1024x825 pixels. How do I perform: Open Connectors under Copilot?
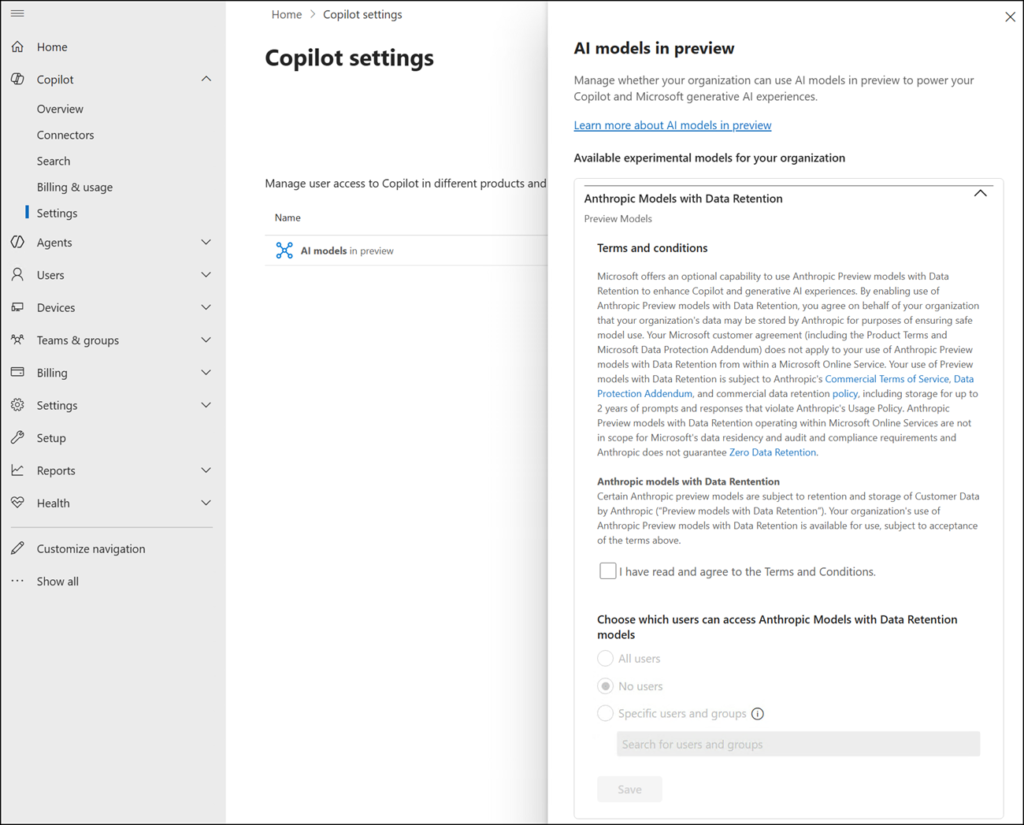[65, 135]
